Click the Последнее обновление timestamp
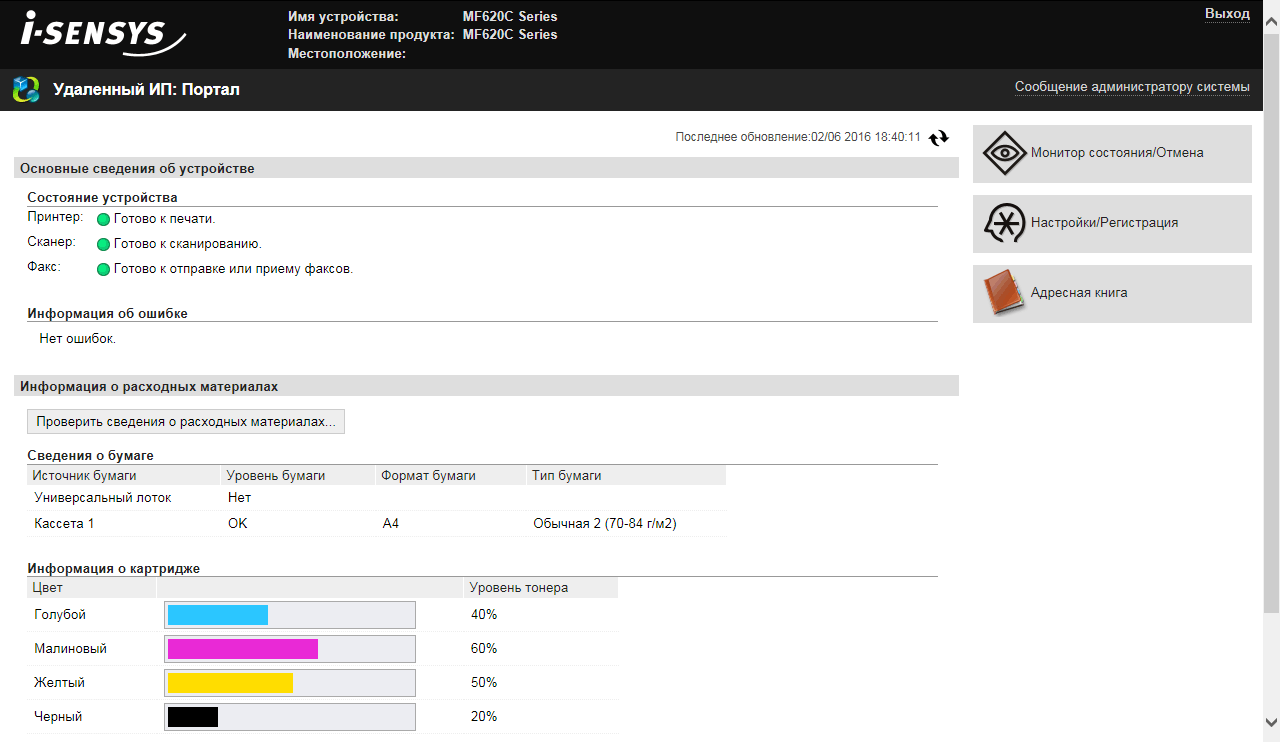The image size is (1280, 742). pyautogui.click(x=798, y=137)
